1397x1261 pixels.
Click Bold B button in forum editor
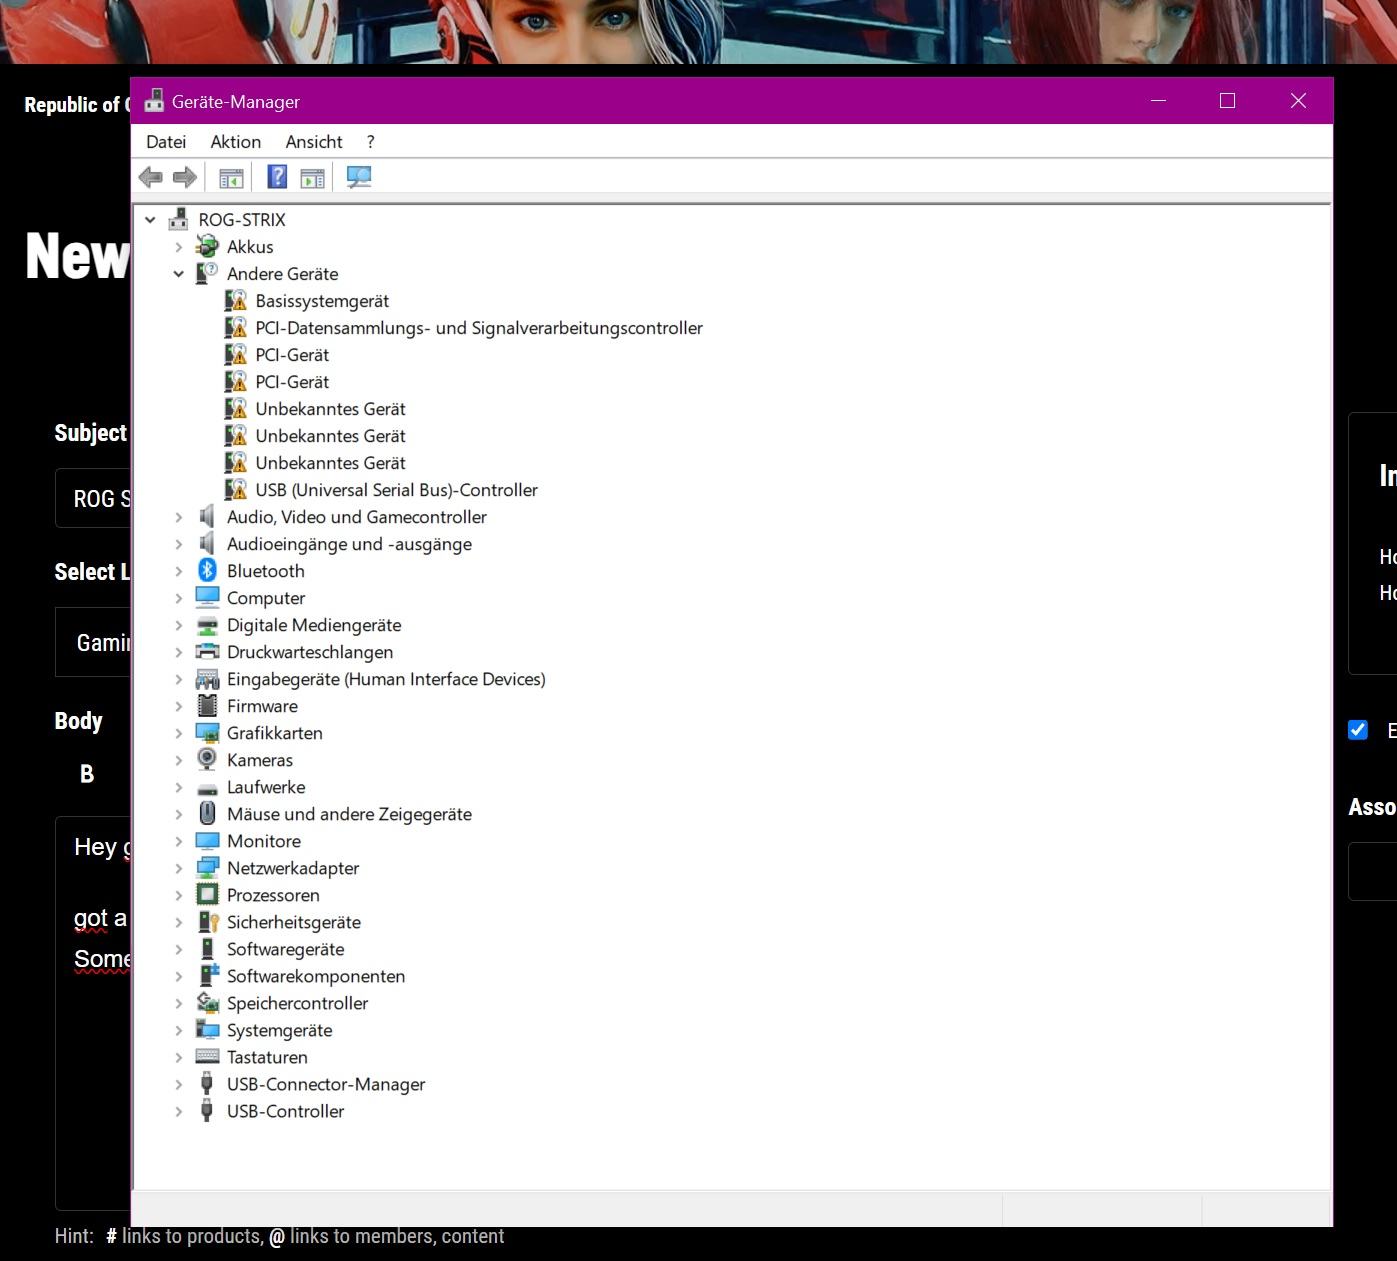[87, 774]
